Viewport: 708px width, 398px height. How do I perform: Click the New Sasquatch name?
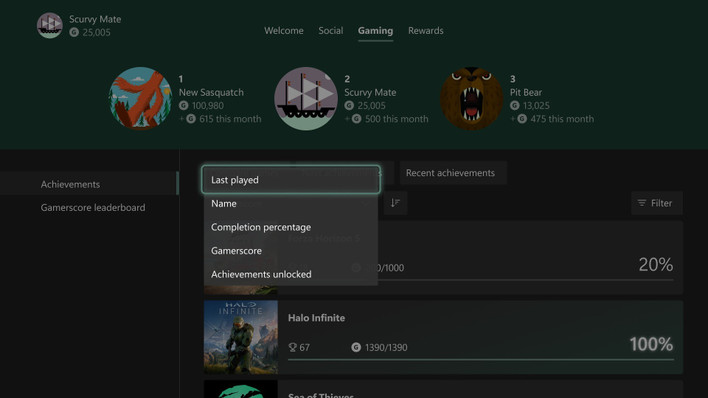click(211, 92)
